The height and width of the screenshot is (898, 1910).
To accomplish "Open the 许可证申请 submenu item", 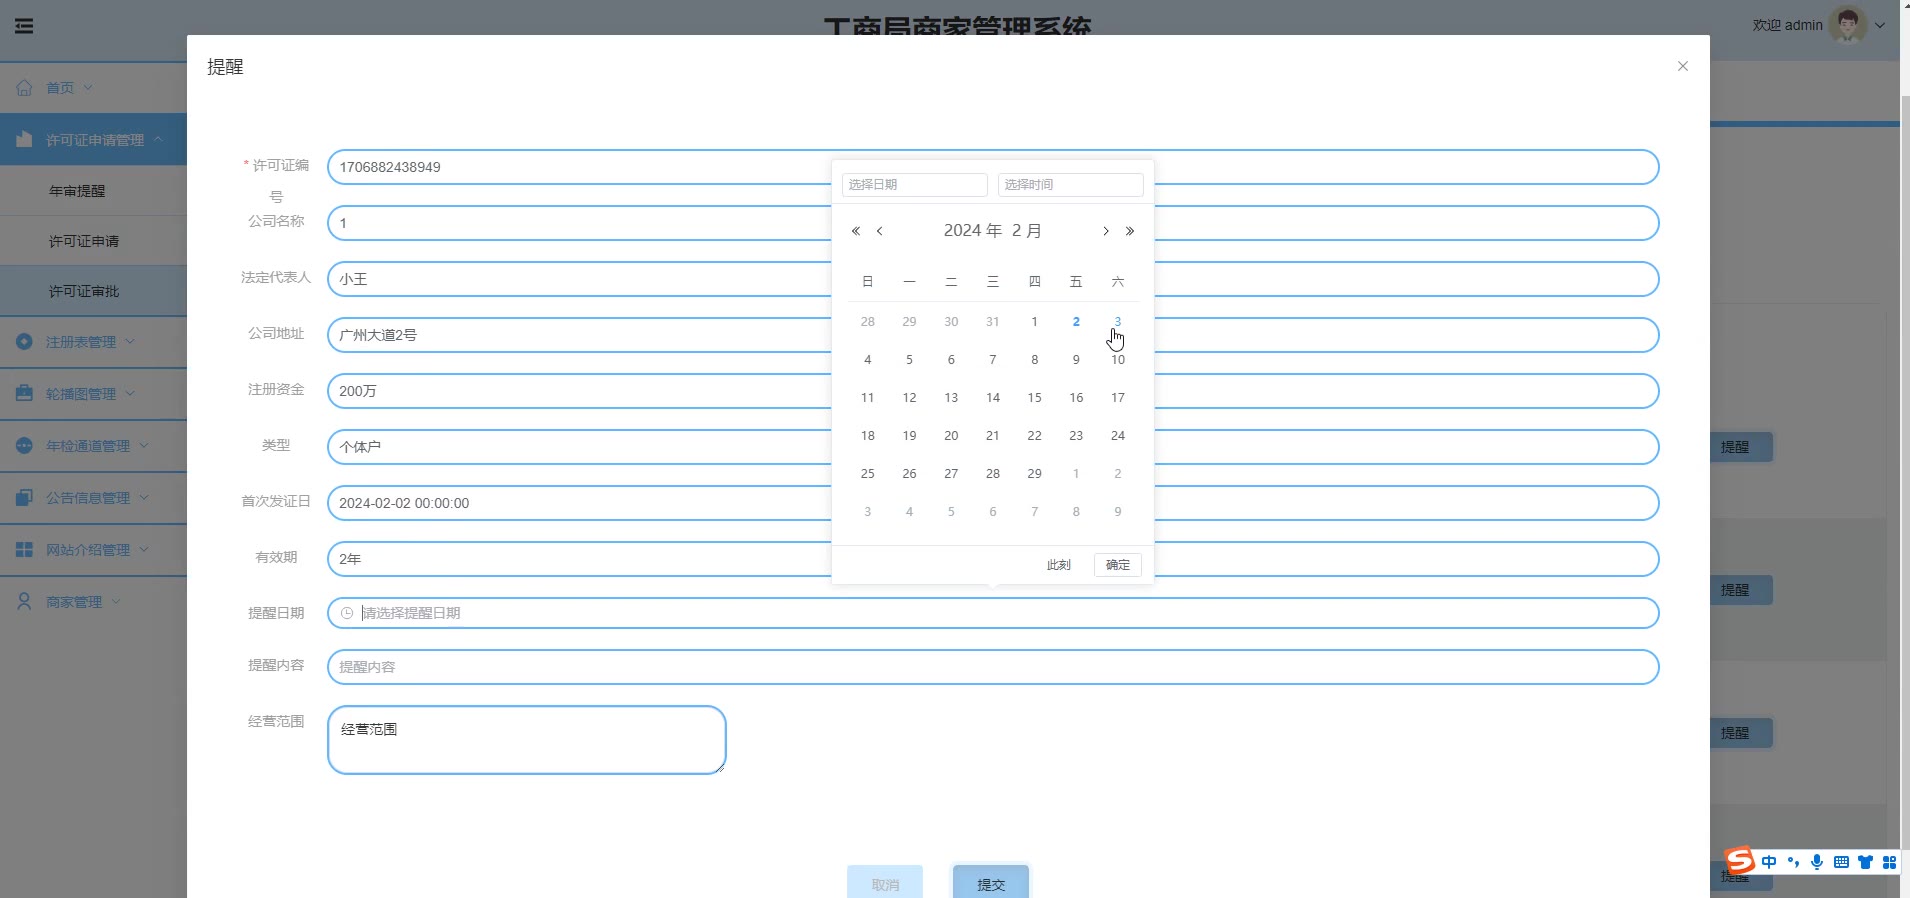I will 84,241.
